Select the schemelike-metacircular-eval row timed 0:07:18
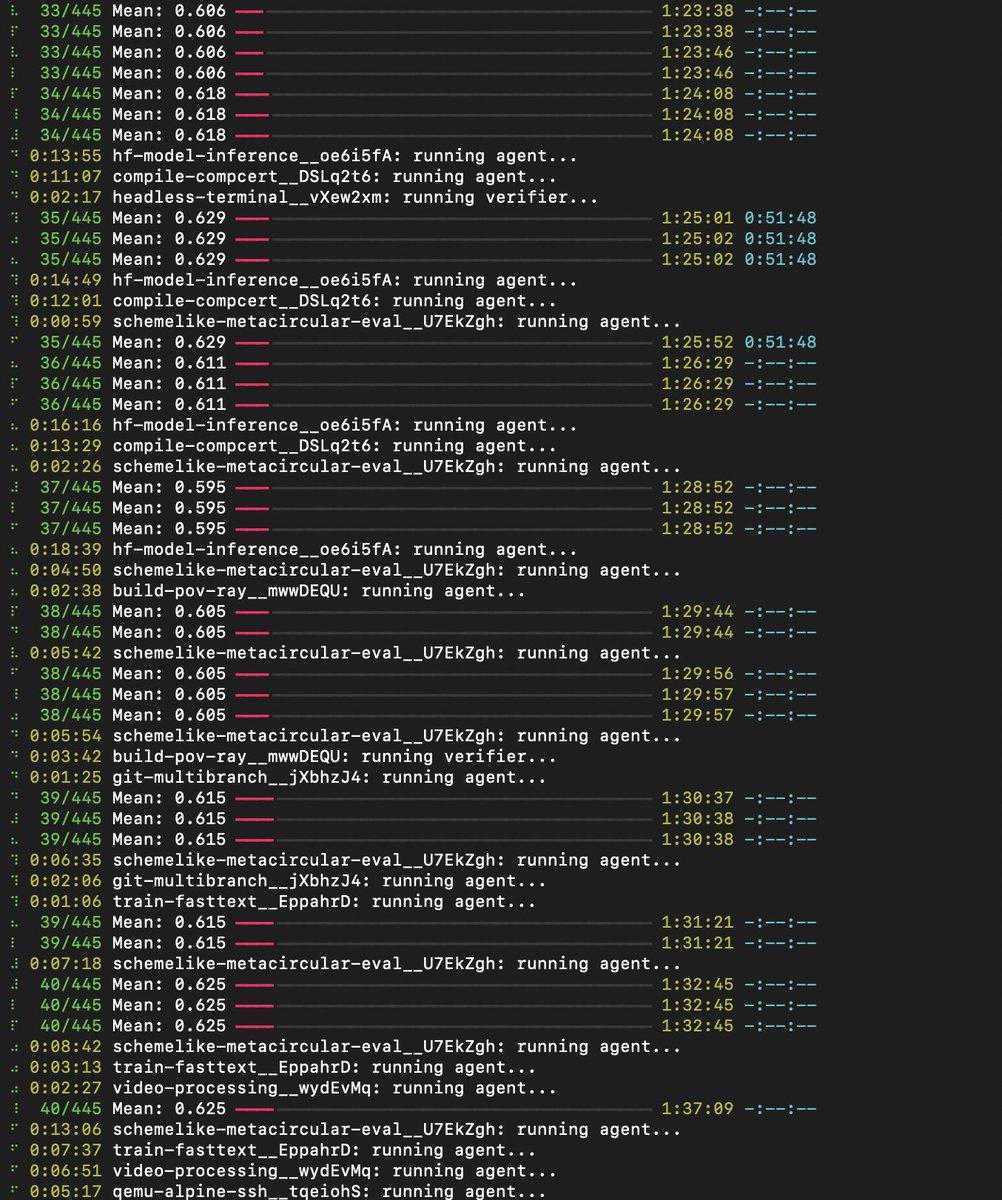 [346, 964]
